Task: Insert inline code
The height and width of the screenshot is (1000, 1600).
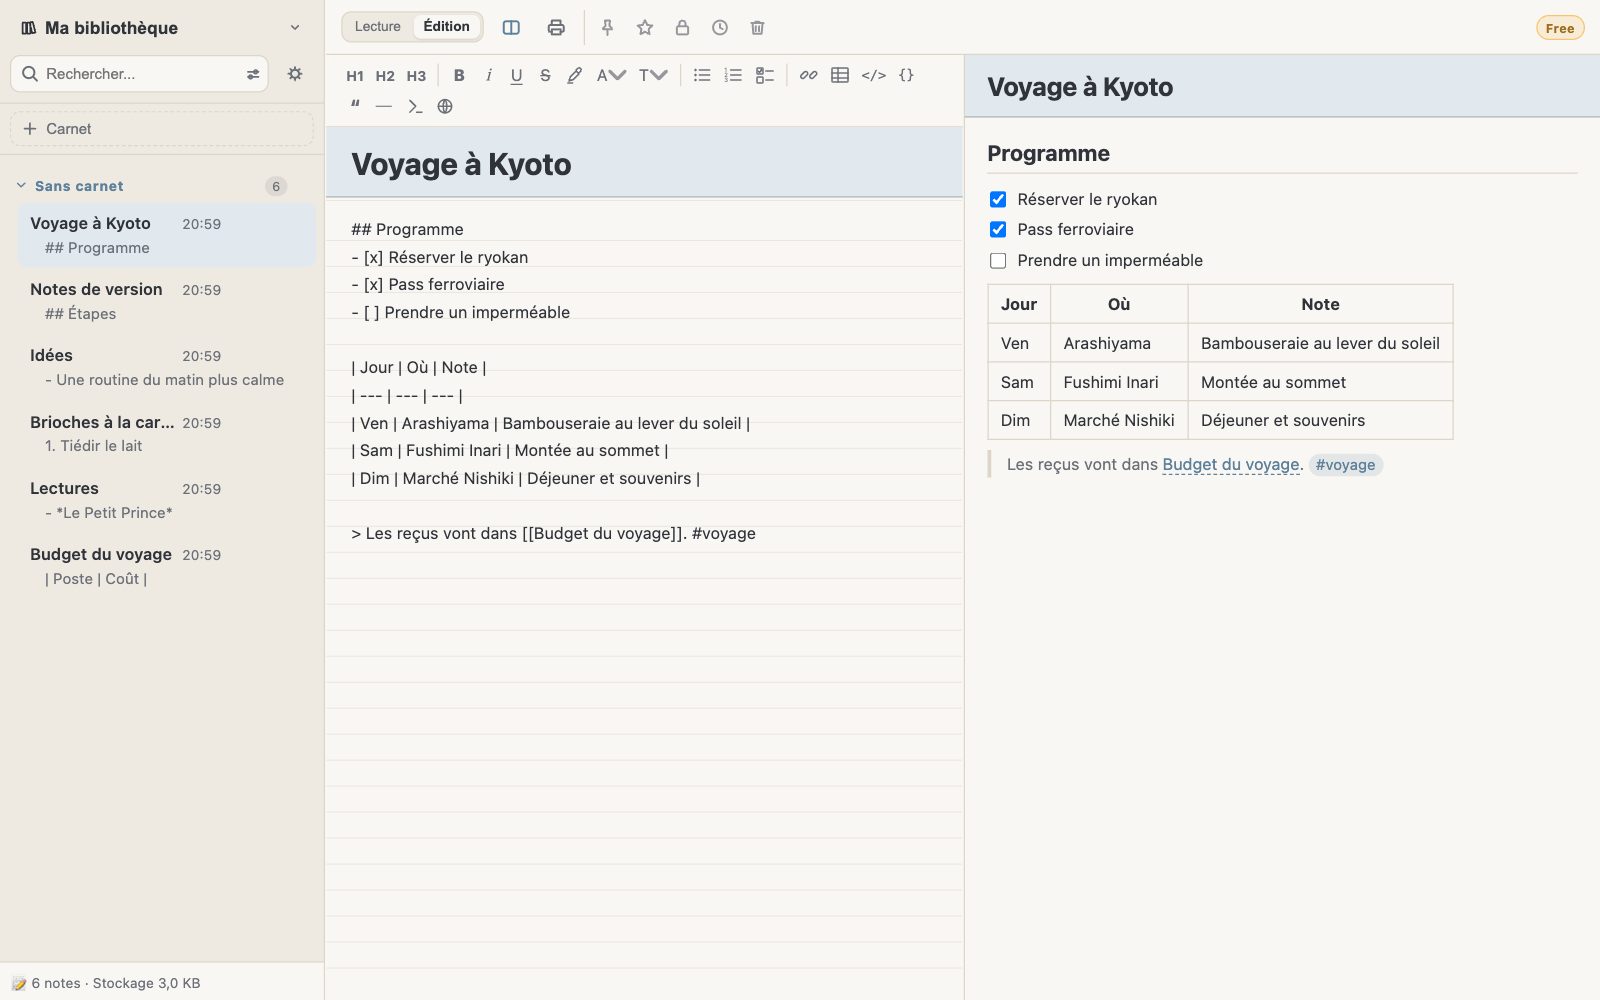Action: coord(873,75)
